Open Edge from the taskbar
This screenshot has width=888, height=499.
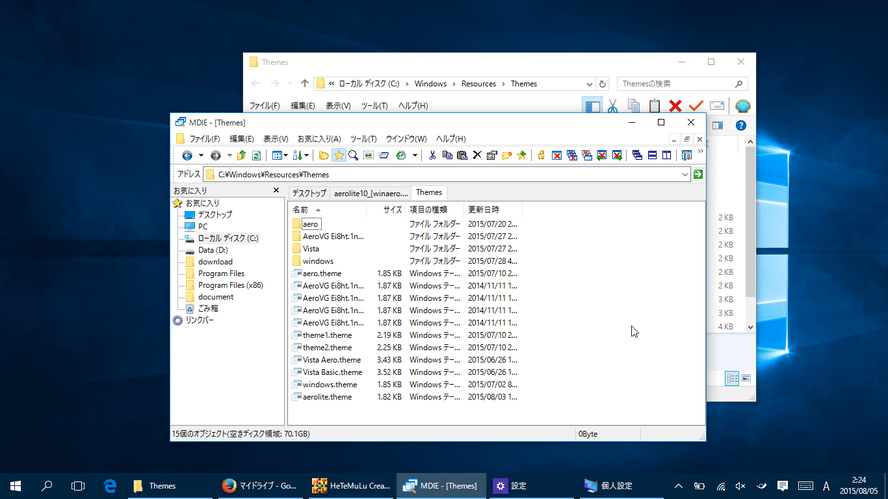(110, 486)
